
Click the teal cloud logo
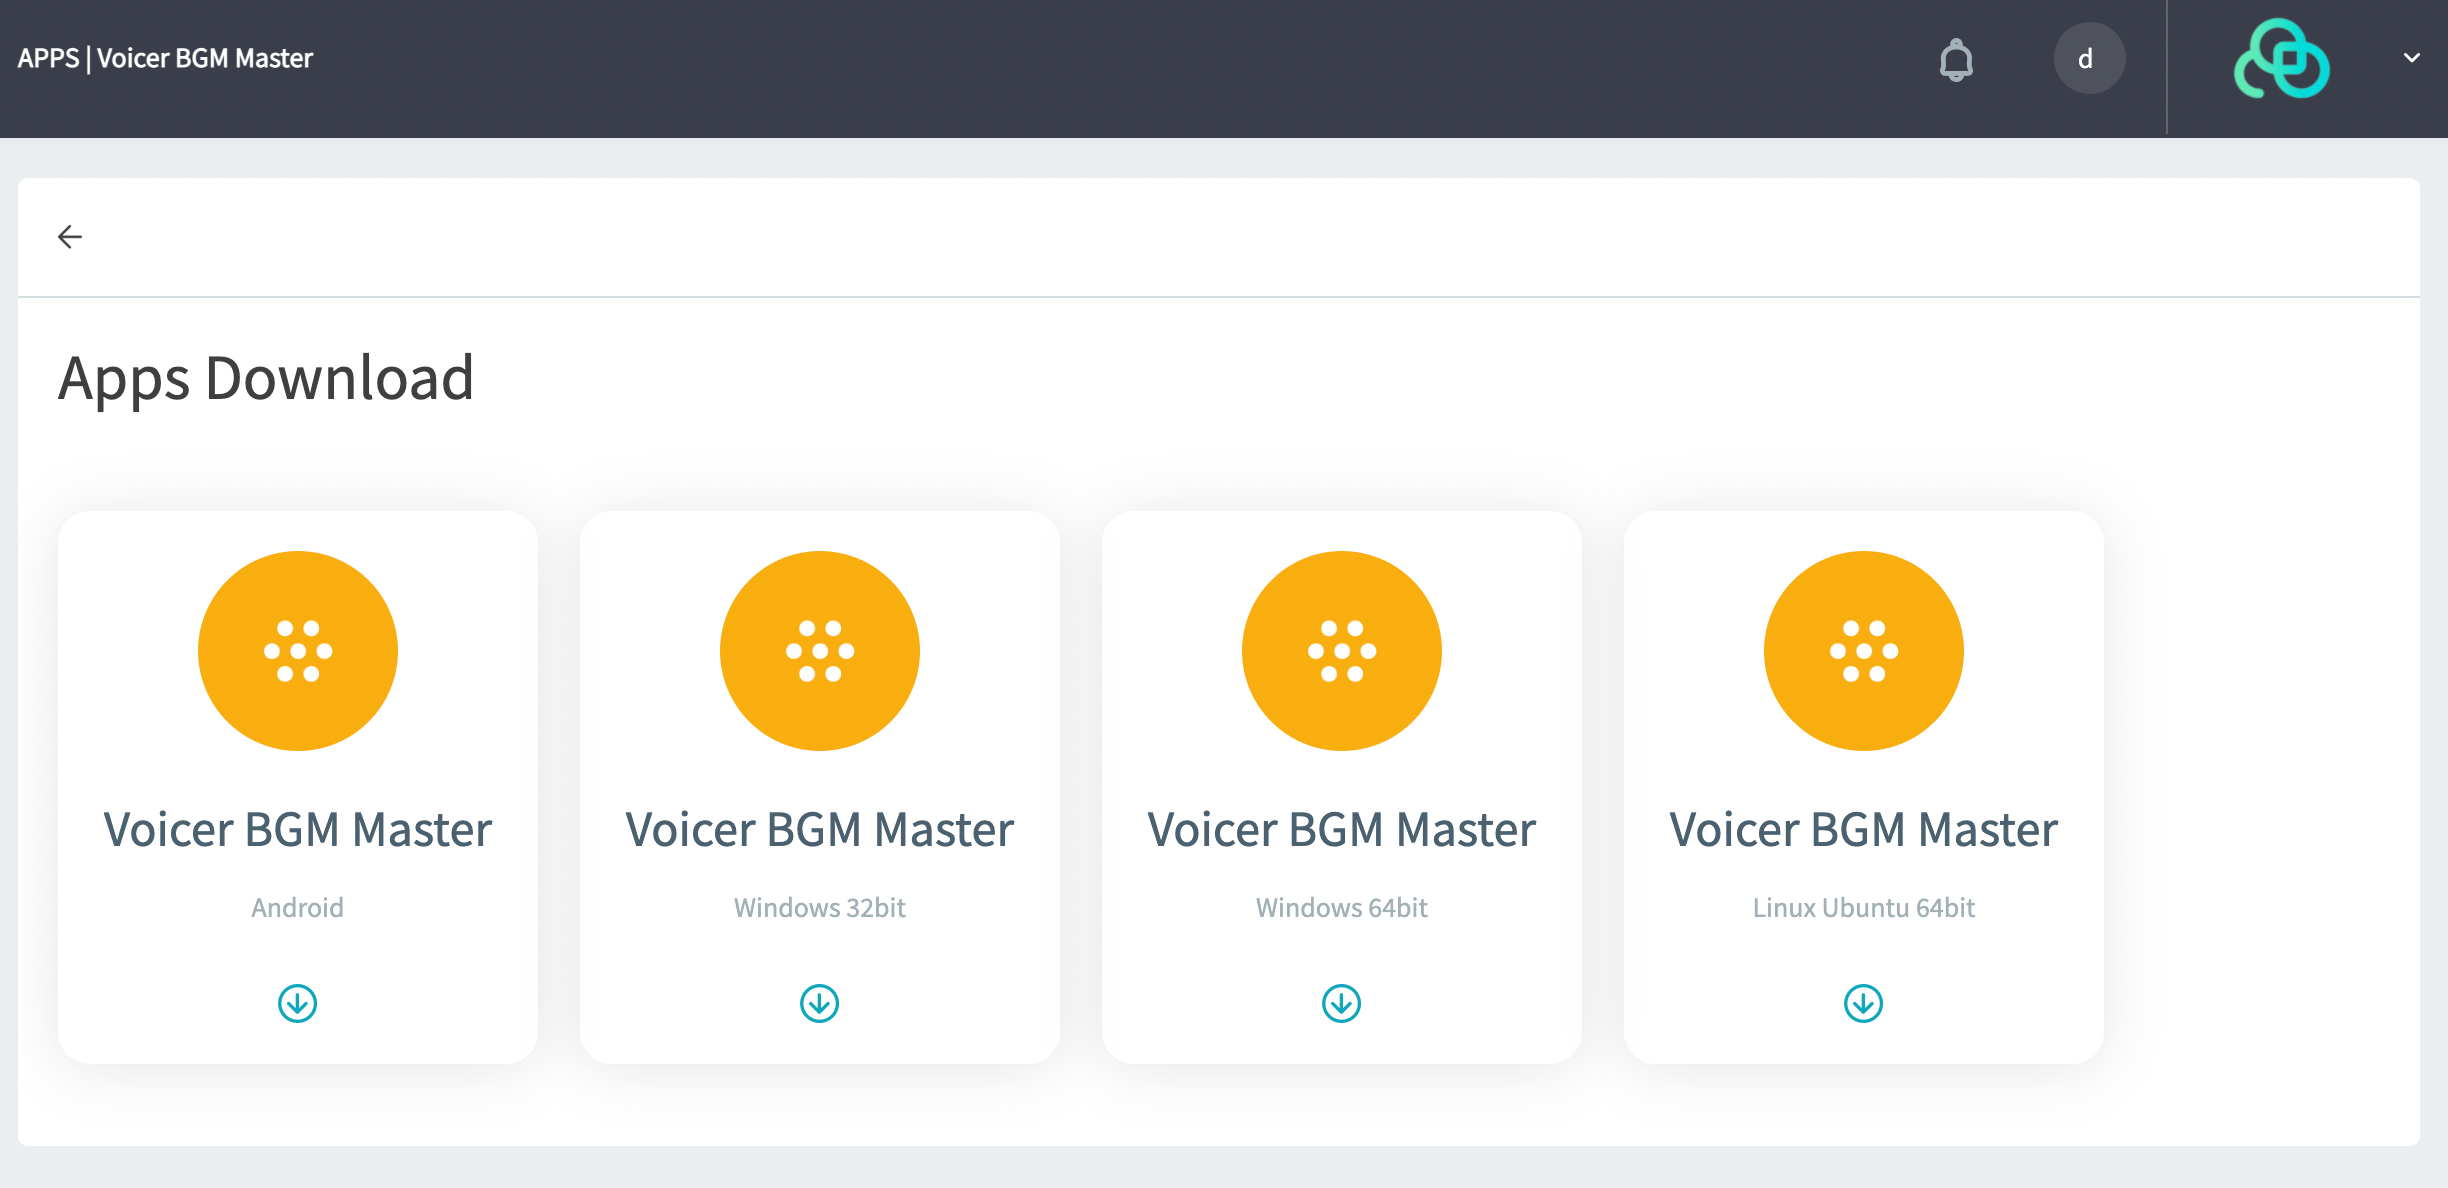(x=2281, y=59)
